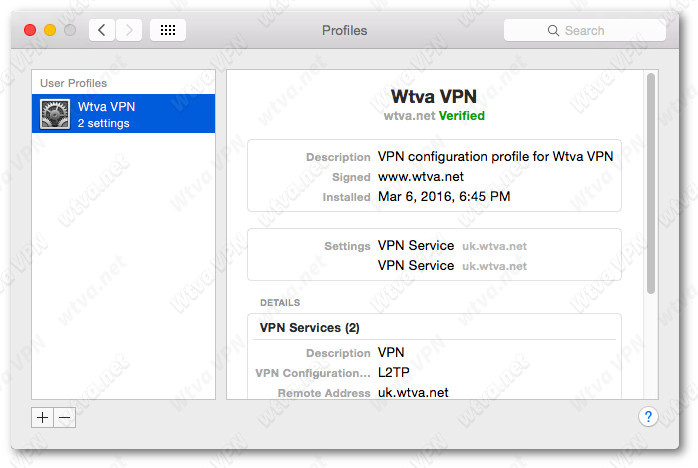Click the 'User Profiles' list header
This screenshot has width=698, height=468.
click(x=73, y=83)
